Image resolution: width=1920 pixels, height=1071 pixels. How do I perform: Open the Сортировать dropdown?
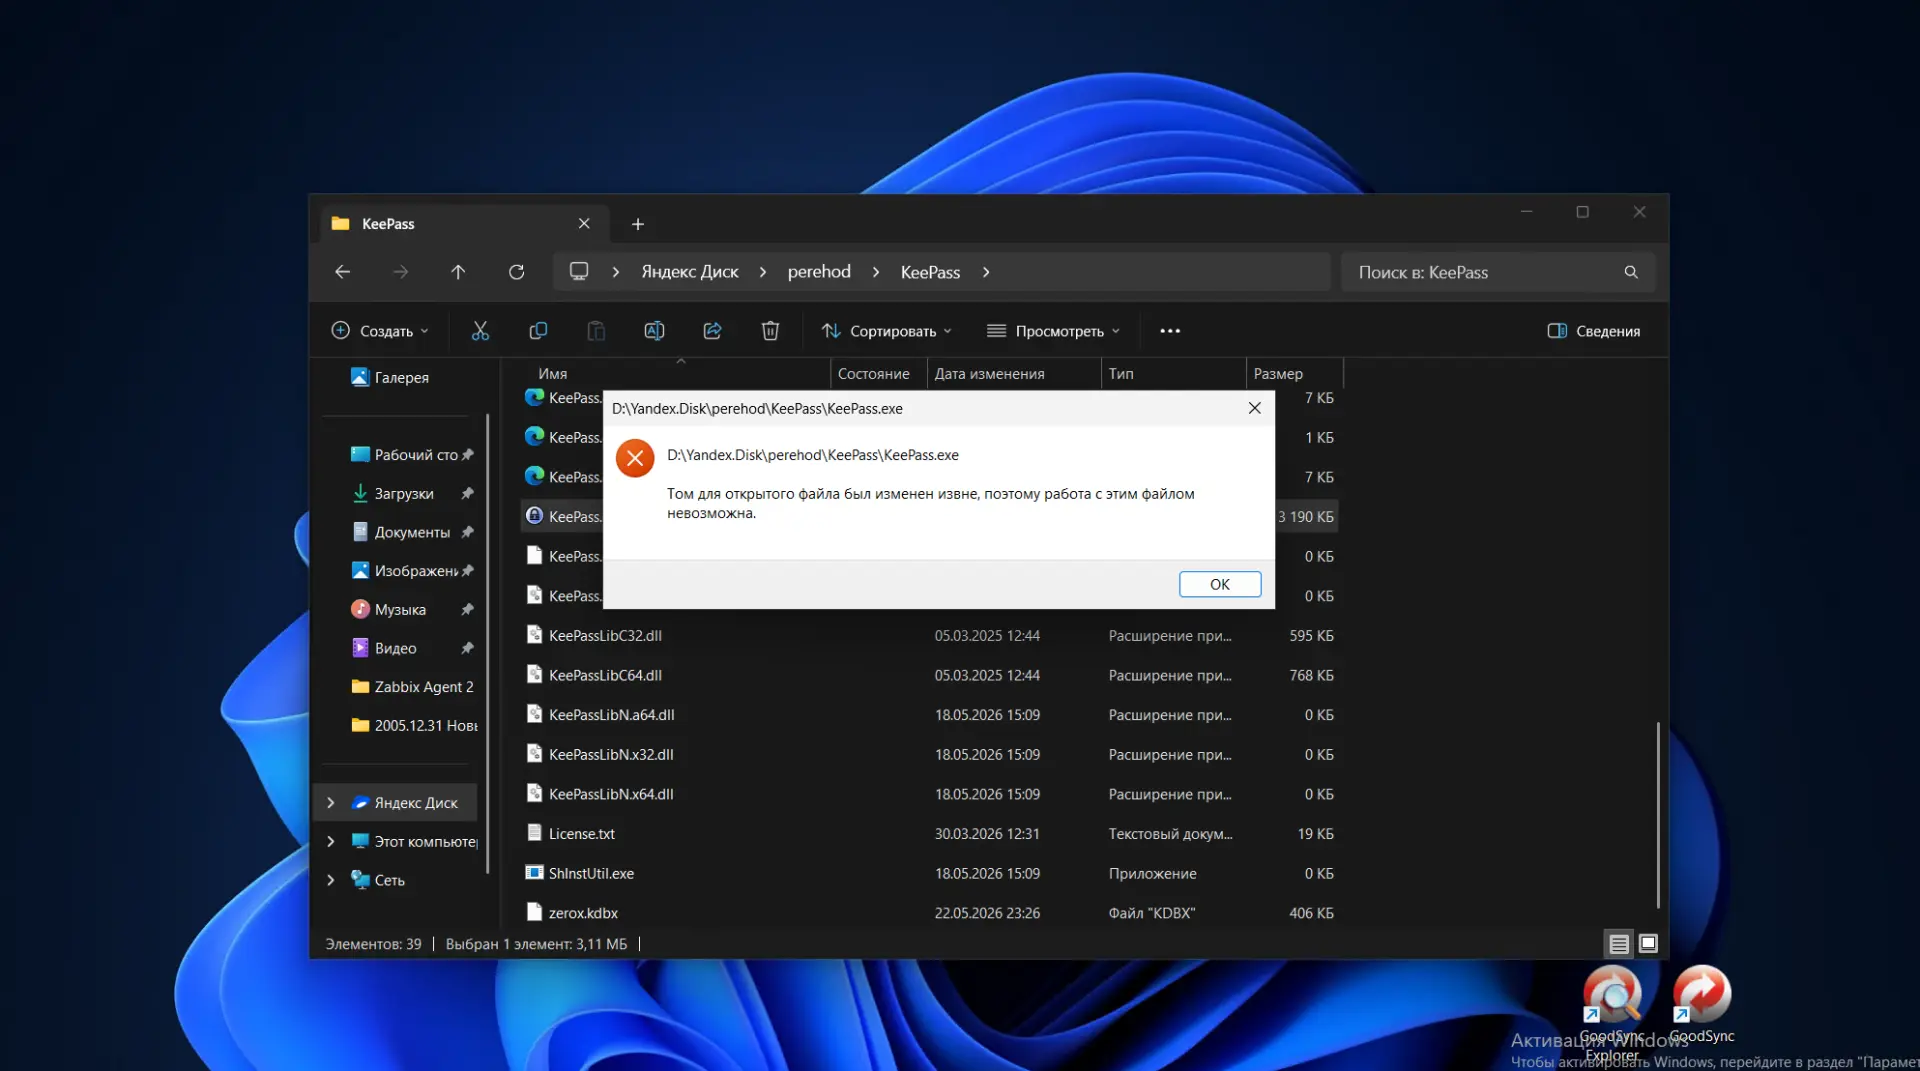(887, 331)
